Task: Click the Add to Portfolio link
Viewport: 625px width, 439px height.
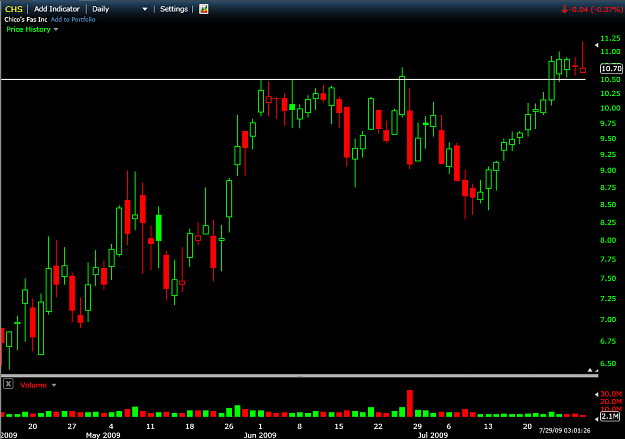Action: click(73, 20)
